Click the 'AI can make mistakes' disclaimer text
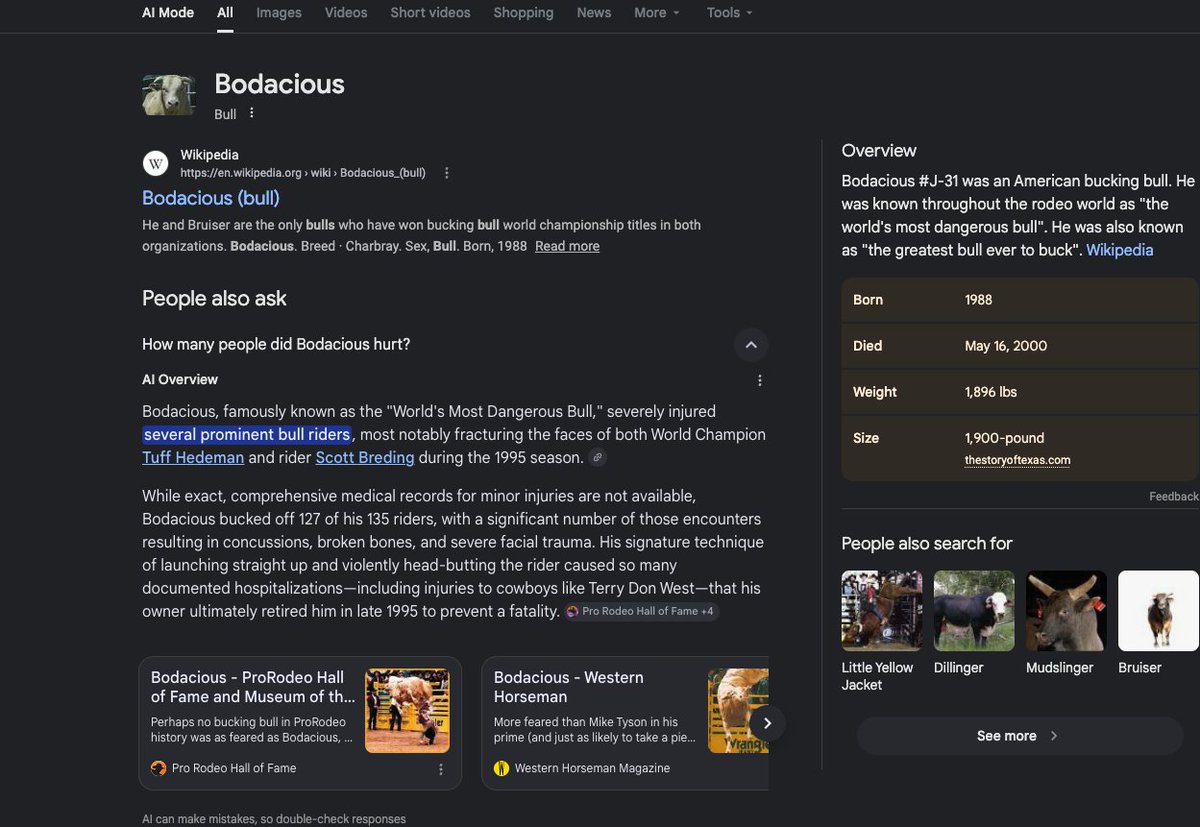This screenshot has height=827, width=1200. [274, 819]
